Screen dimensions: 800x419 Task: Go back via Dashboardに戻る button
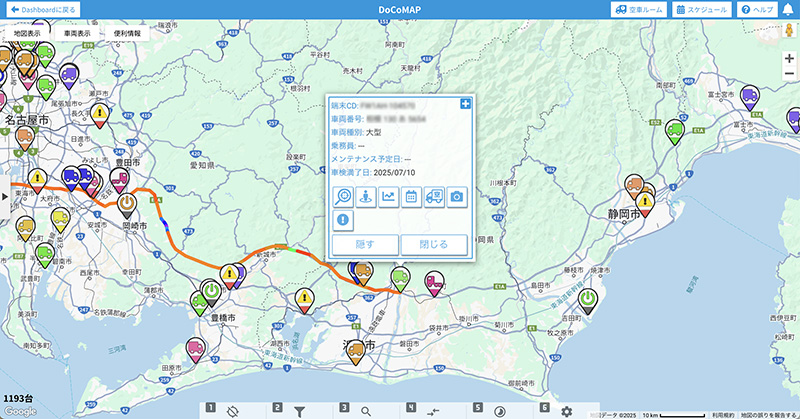(x=41, y=9)
